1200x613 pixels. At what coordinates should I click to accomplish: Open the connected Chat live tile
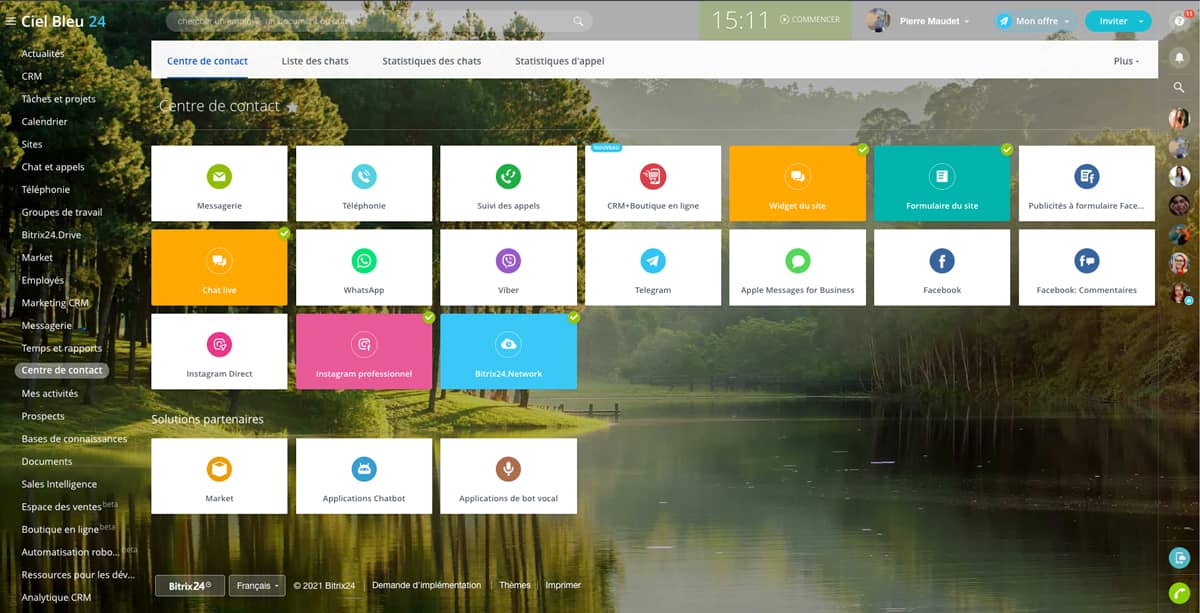coord(219,268)
